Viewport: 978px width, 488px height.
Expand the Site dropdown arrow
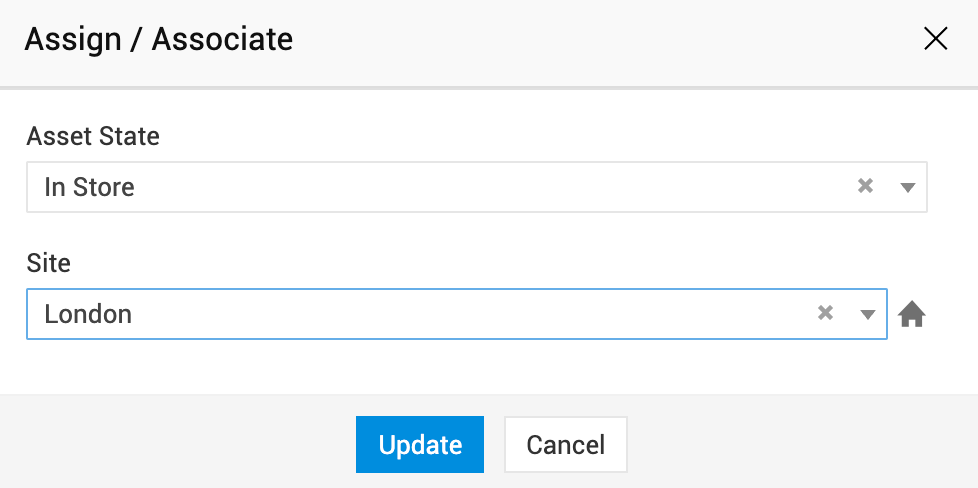(x=867, y=314)
